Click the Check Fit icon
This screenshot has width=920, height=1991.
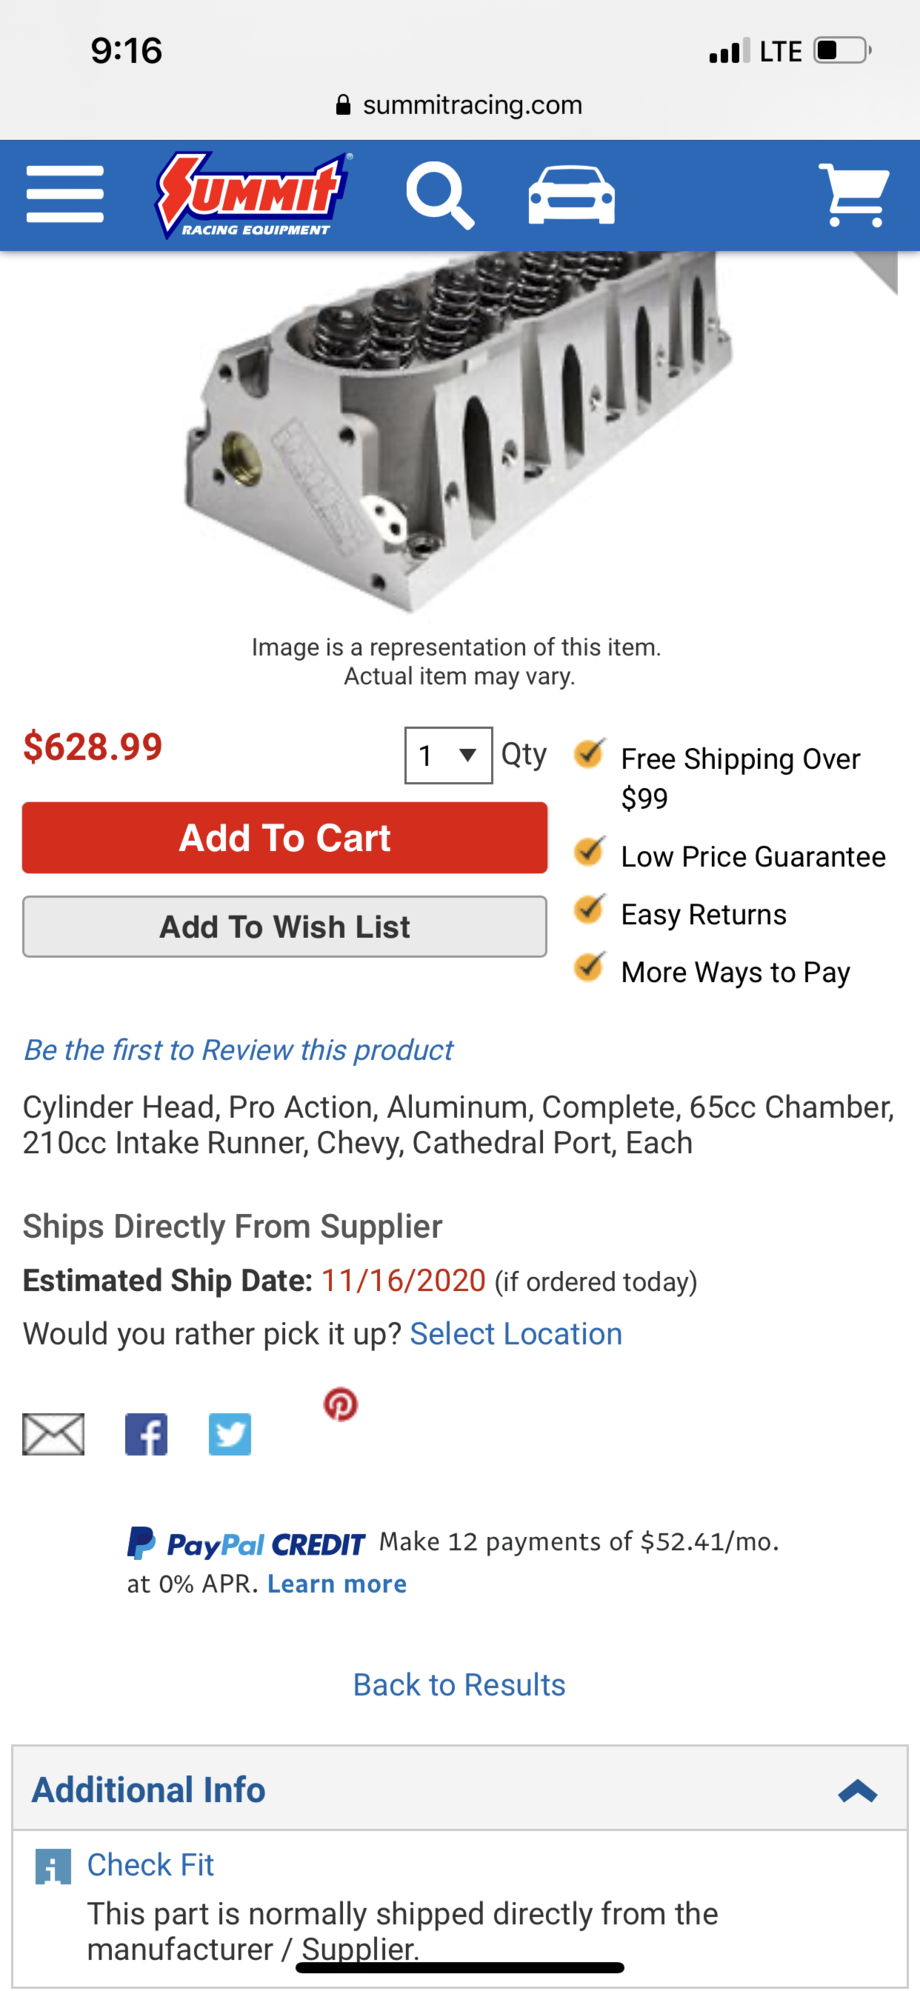(53, 1866)
